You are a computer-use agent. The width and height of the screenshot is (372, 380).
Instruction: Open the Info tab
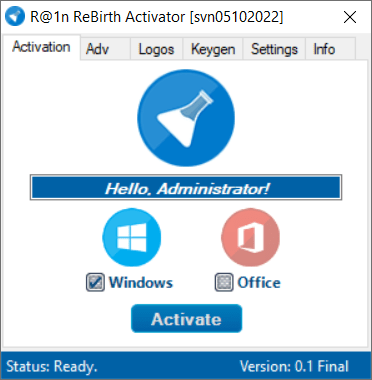click(330, 49)
